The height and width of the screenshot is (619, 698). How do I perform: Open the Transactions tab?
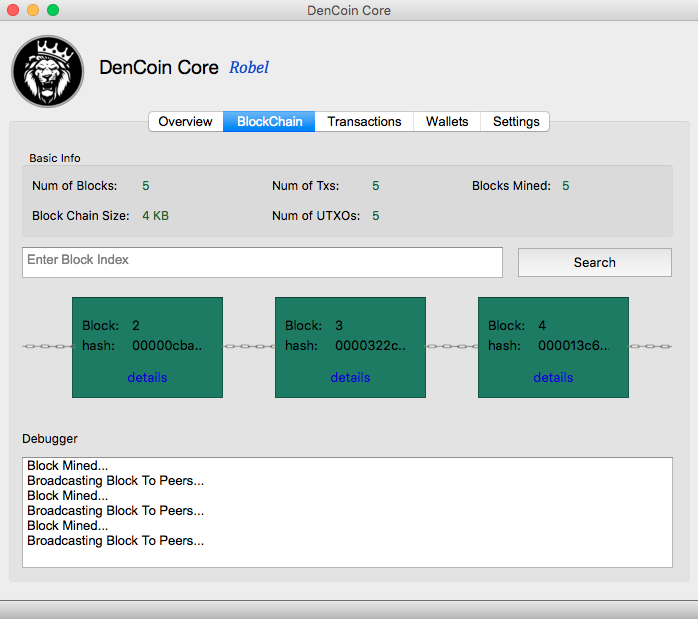364,121
